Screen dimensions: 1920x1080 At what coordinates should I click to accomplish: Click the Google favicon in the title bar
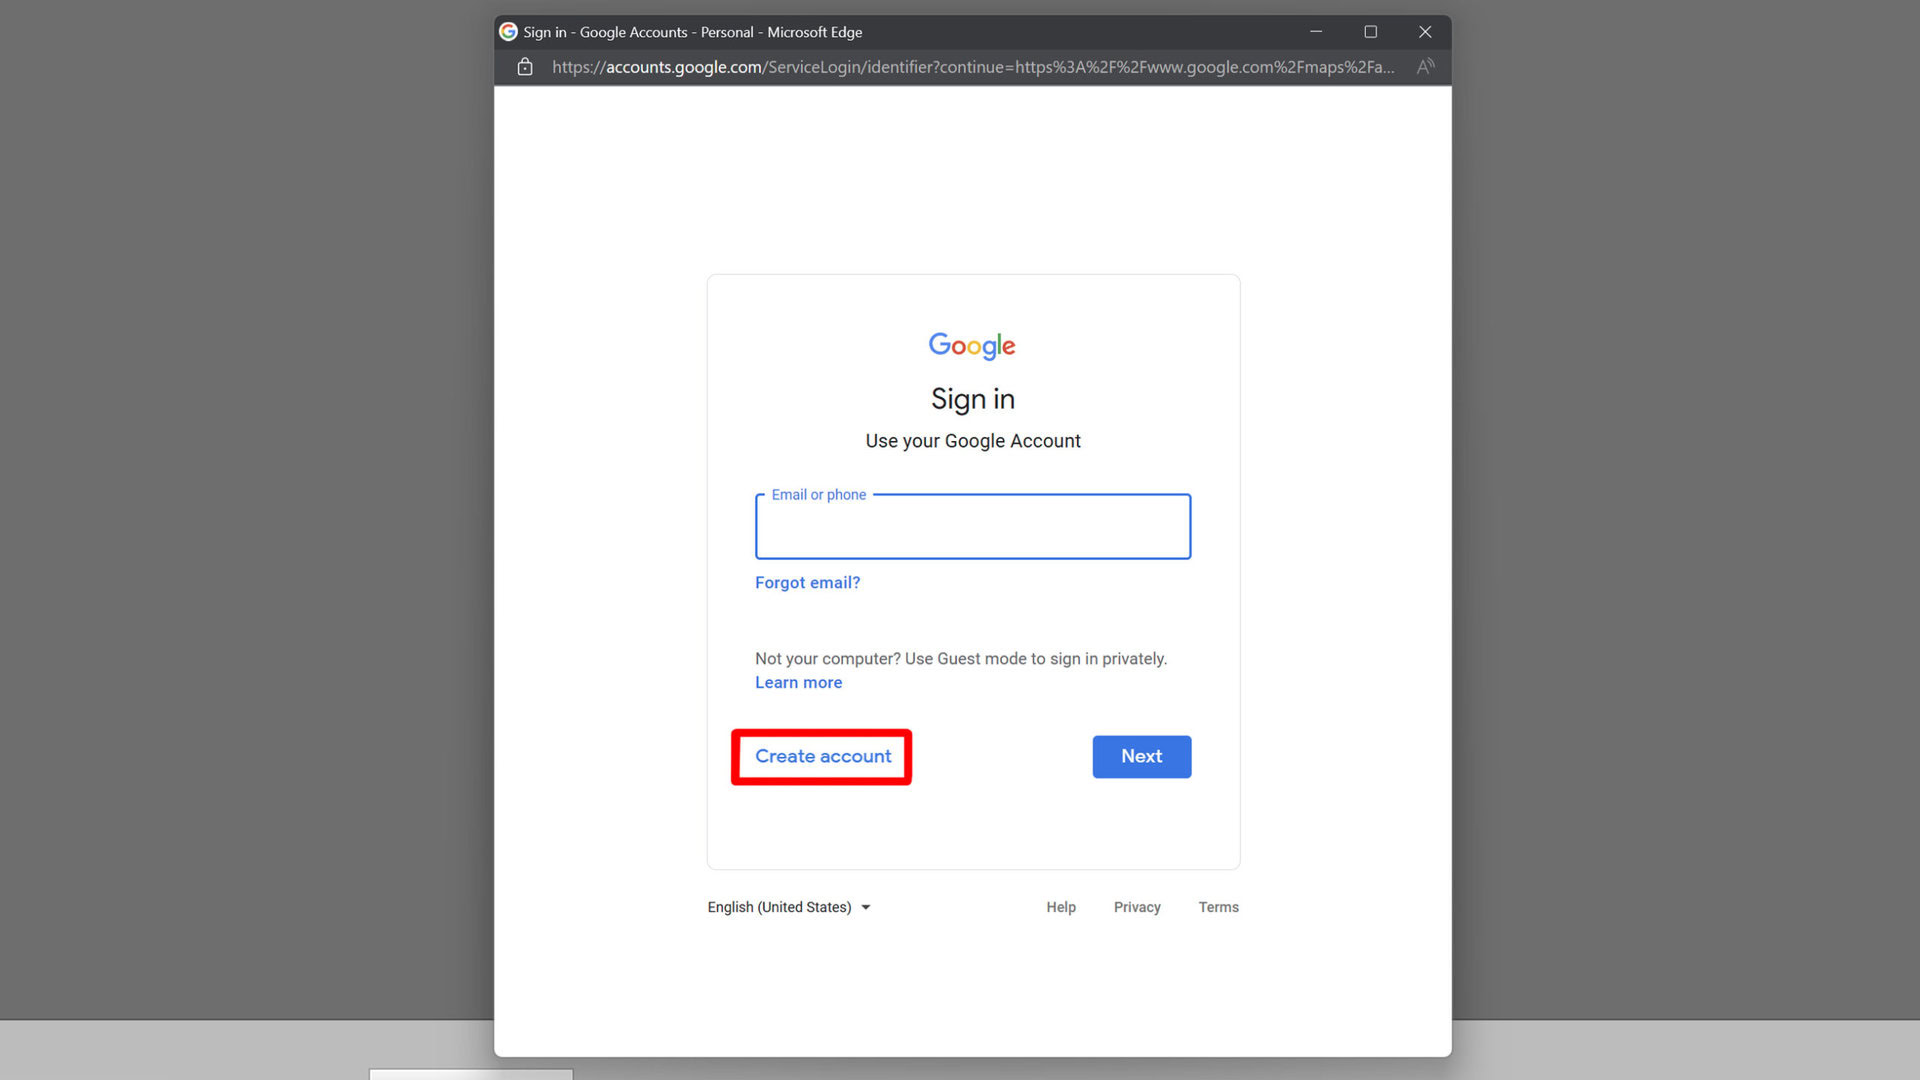[x=509, y=32]
